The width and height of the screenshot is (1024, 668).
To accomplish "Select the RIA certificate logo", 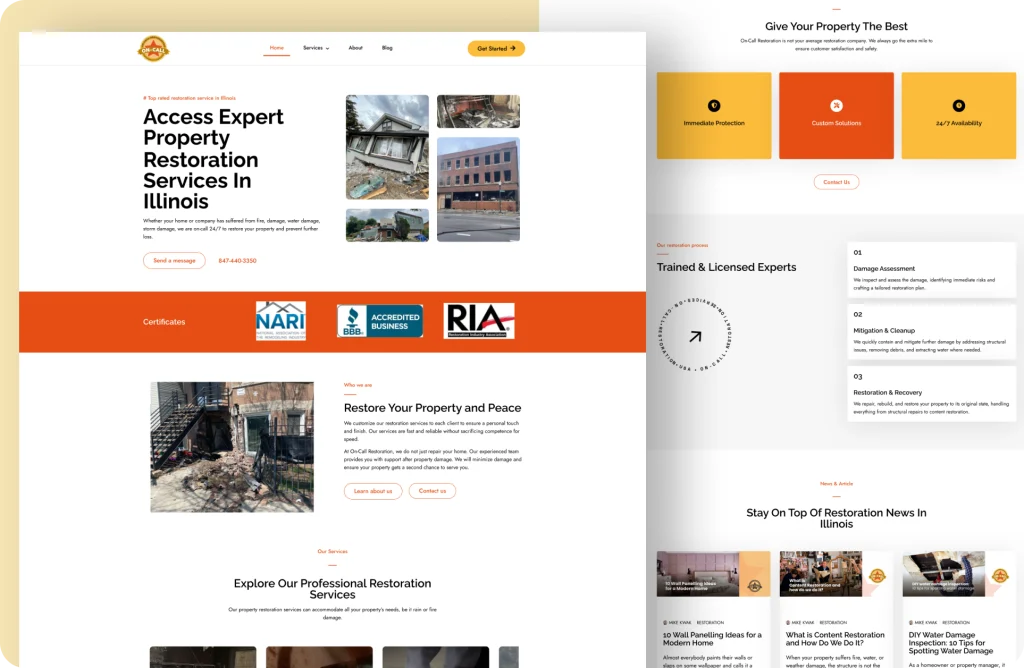I will 479,321.
